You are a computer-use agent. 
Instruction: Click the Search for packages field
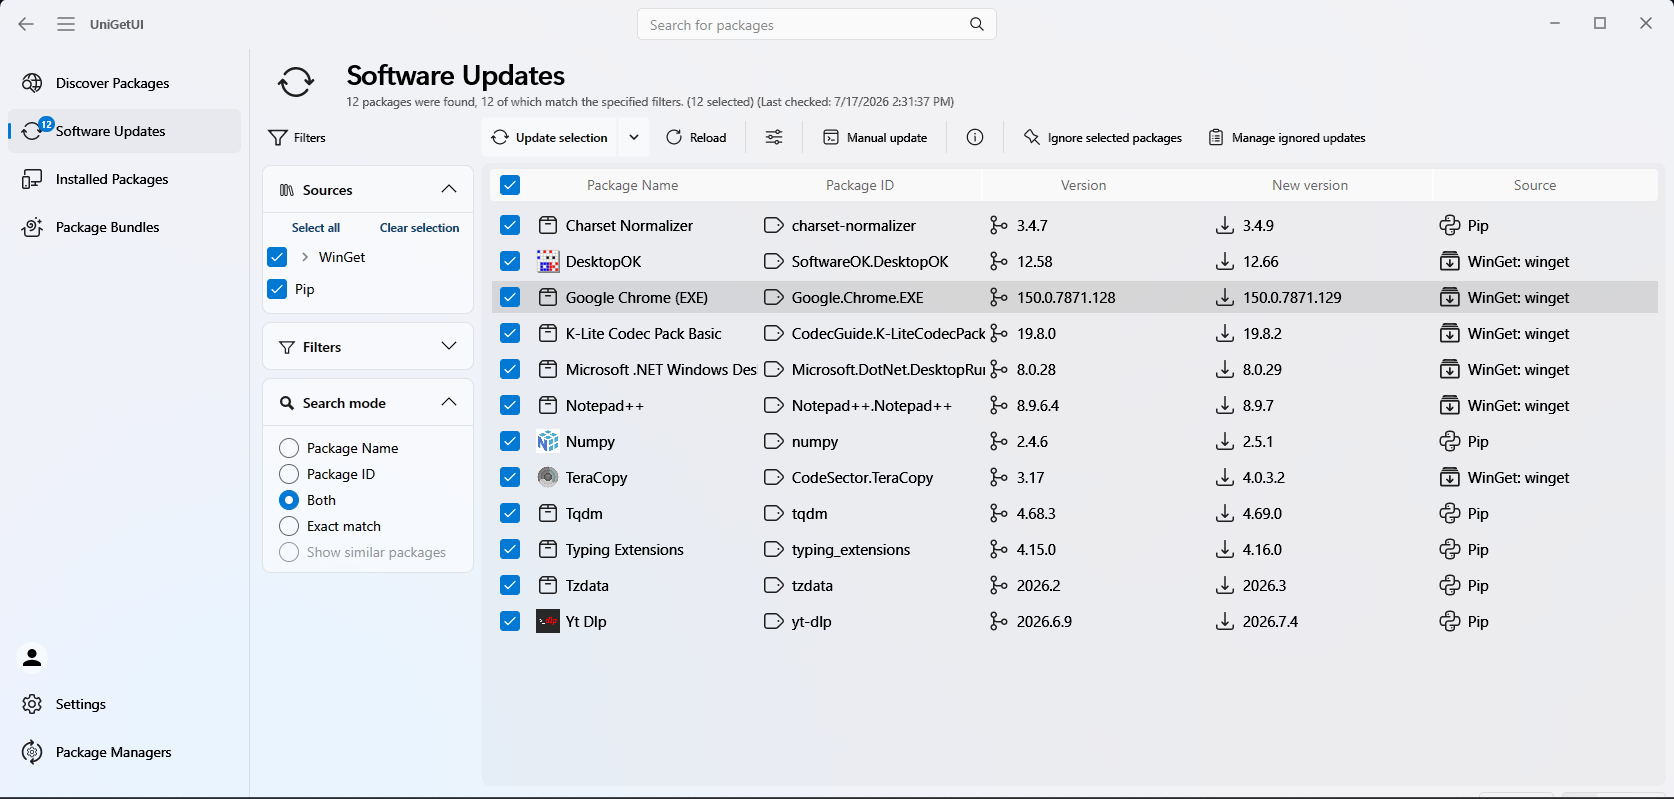pyautogui.click(x=817, y=24)
